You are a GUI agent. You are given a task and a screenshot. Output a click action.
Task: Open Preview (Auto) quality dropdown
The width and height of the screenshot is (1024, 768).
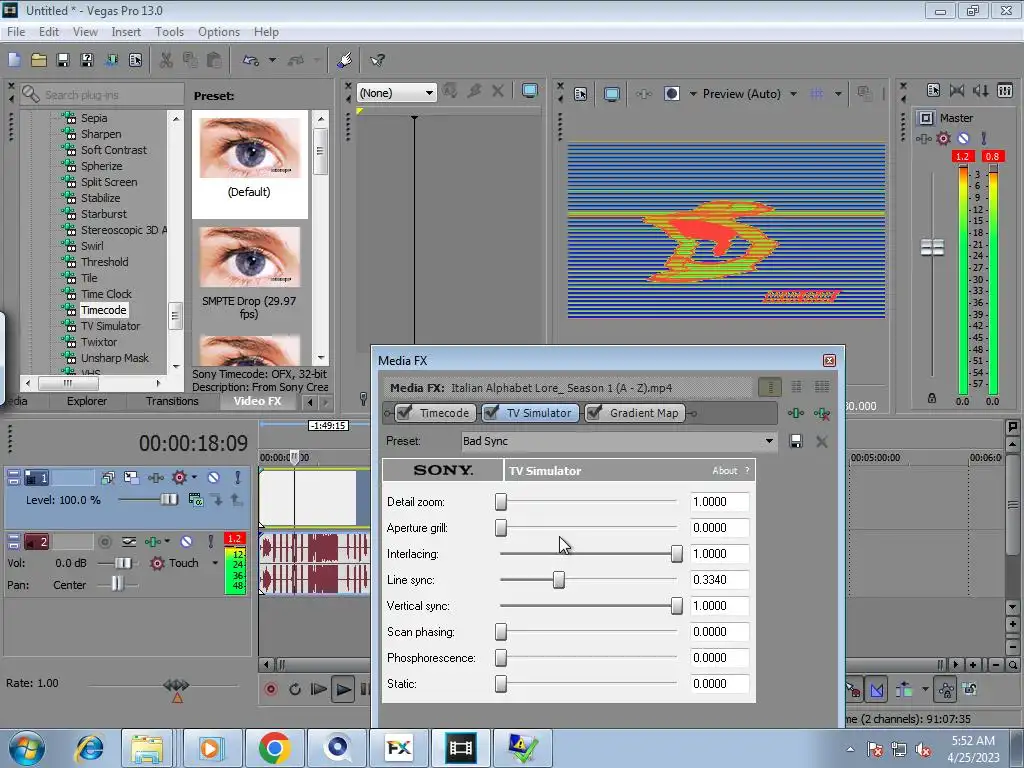(x=793, y=94)
